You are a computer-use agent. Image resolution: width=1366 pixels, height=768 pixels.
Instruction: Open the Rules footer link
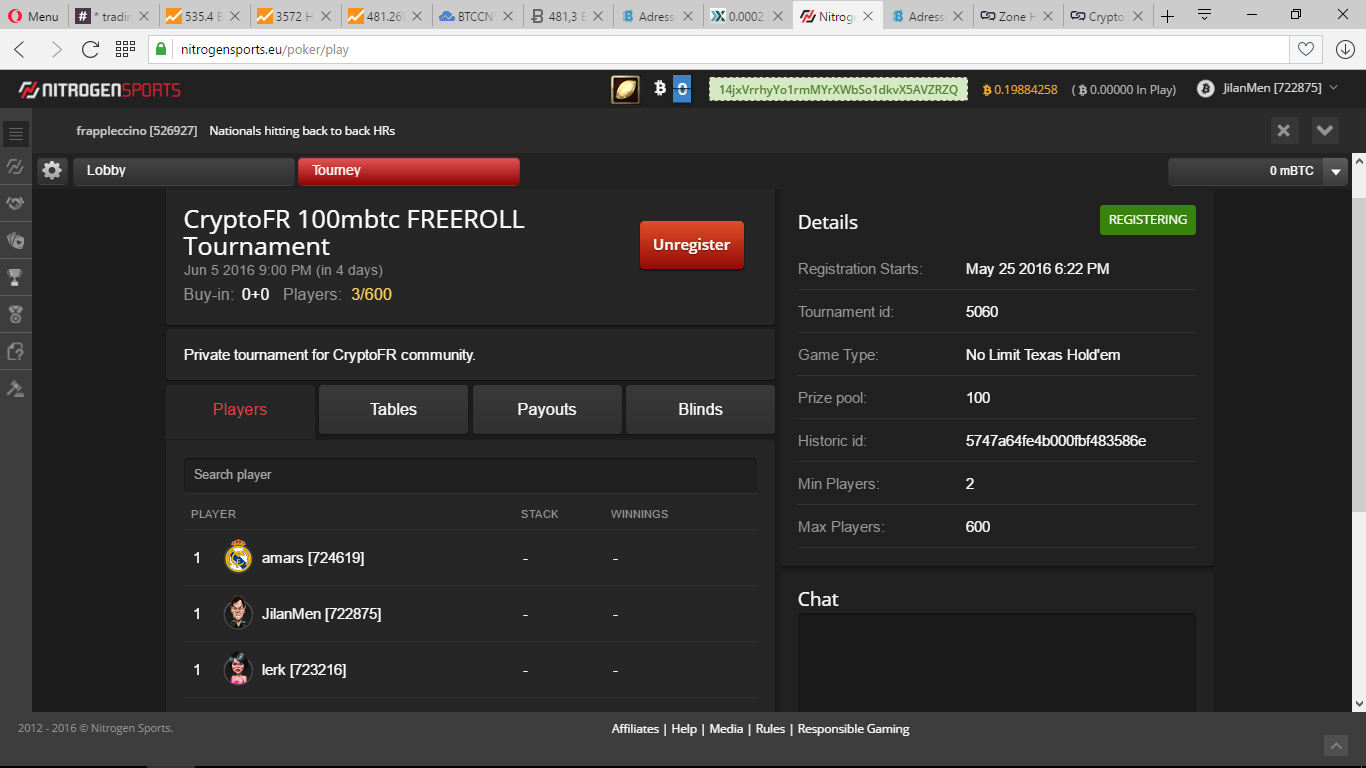[770, 729]
